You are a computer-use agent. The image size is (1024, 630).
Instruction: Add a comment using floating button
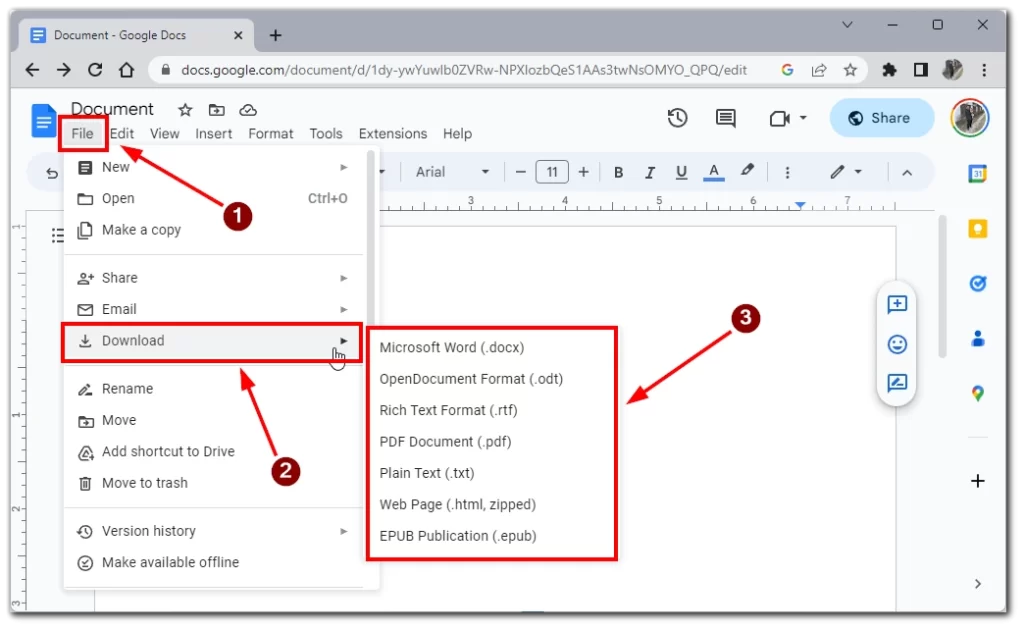tap(897, 304)
